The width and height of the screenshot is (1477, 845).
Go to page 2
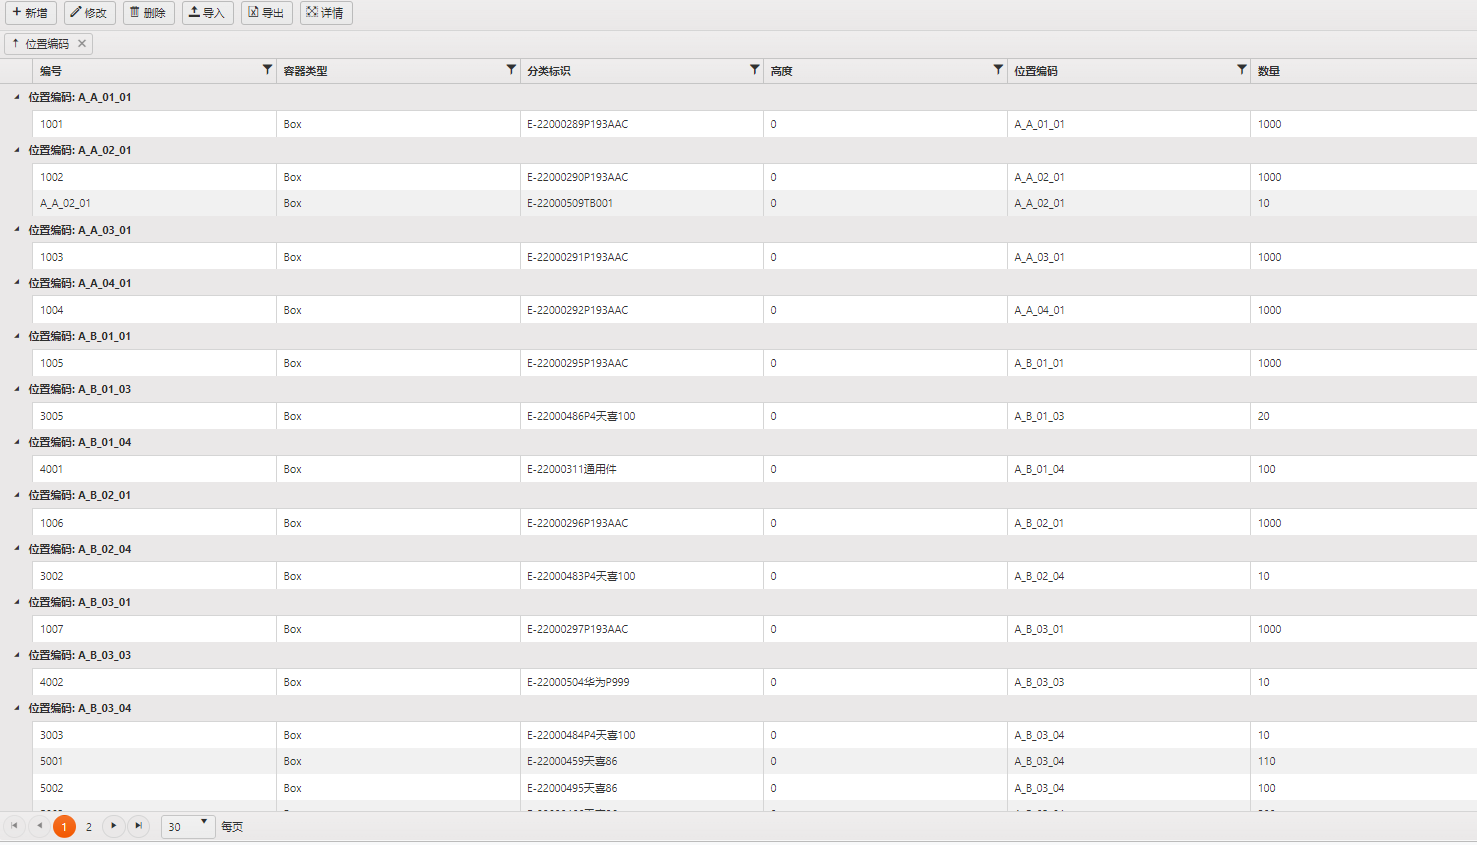89,826
